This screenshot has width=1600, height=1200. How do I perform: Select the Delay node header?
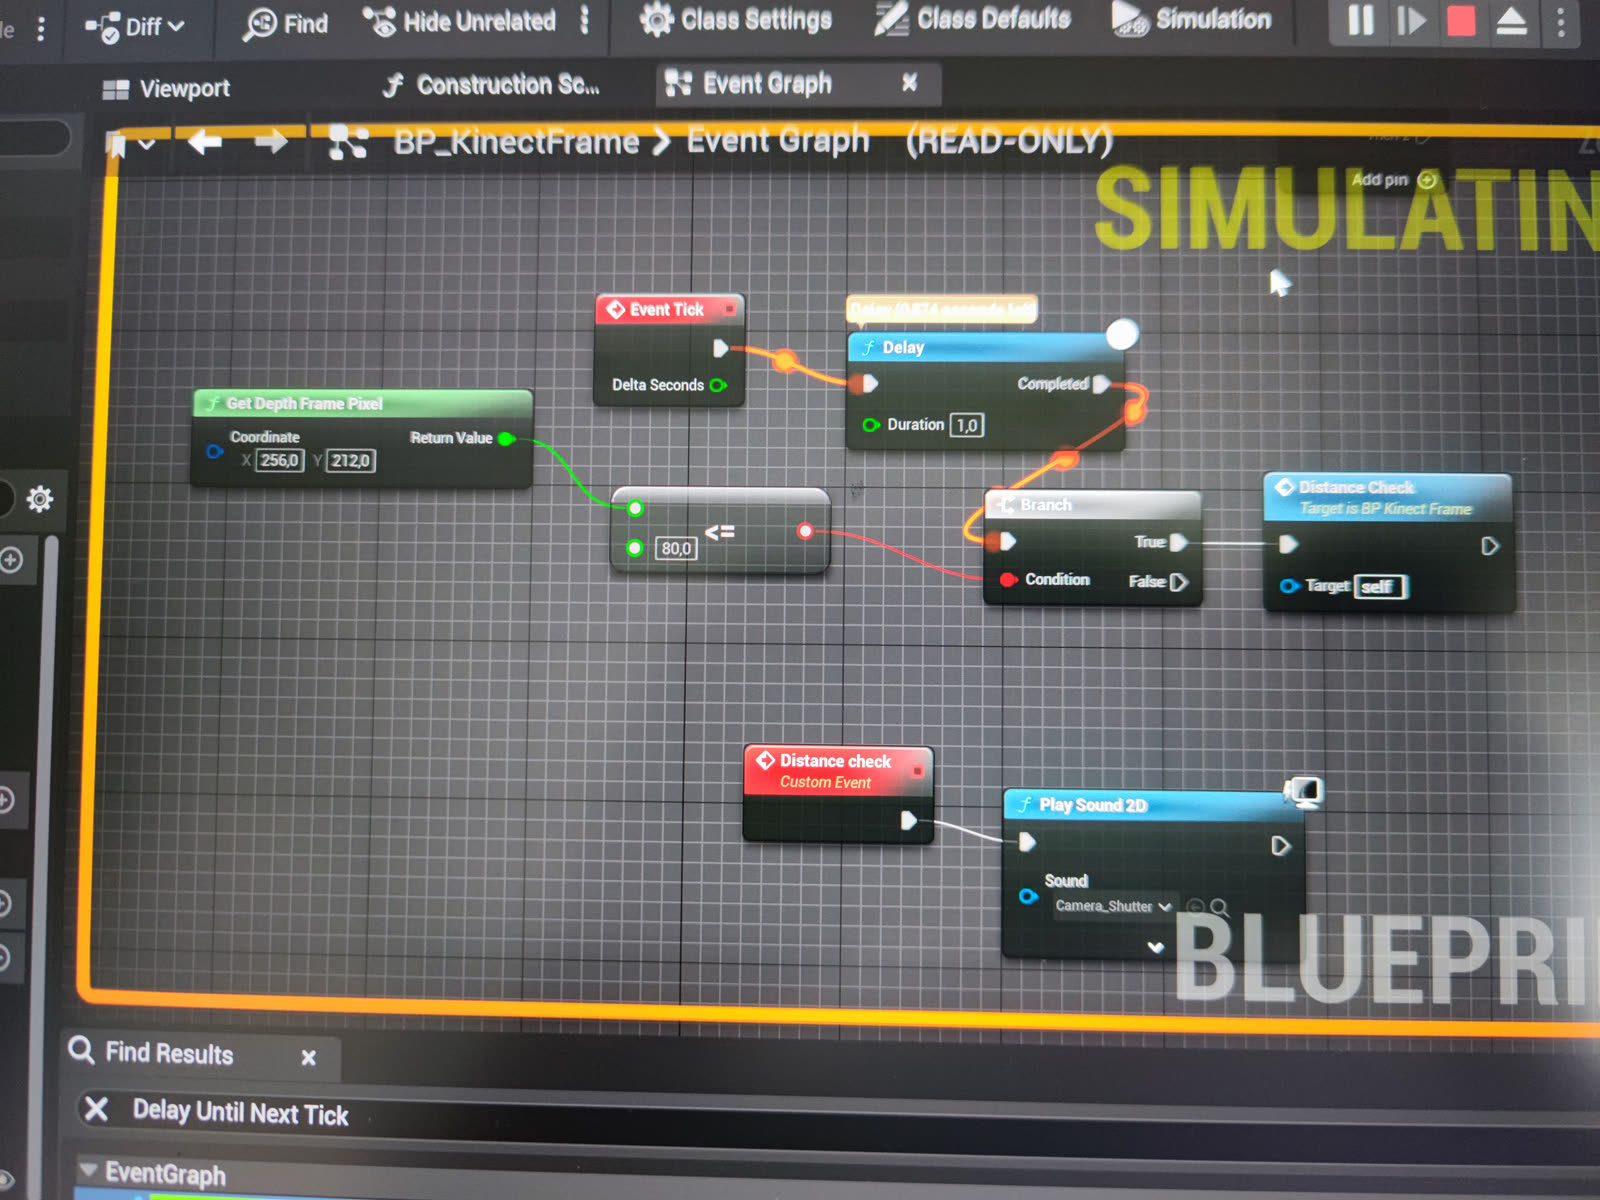pyautogui.click(x=985, y=347)
